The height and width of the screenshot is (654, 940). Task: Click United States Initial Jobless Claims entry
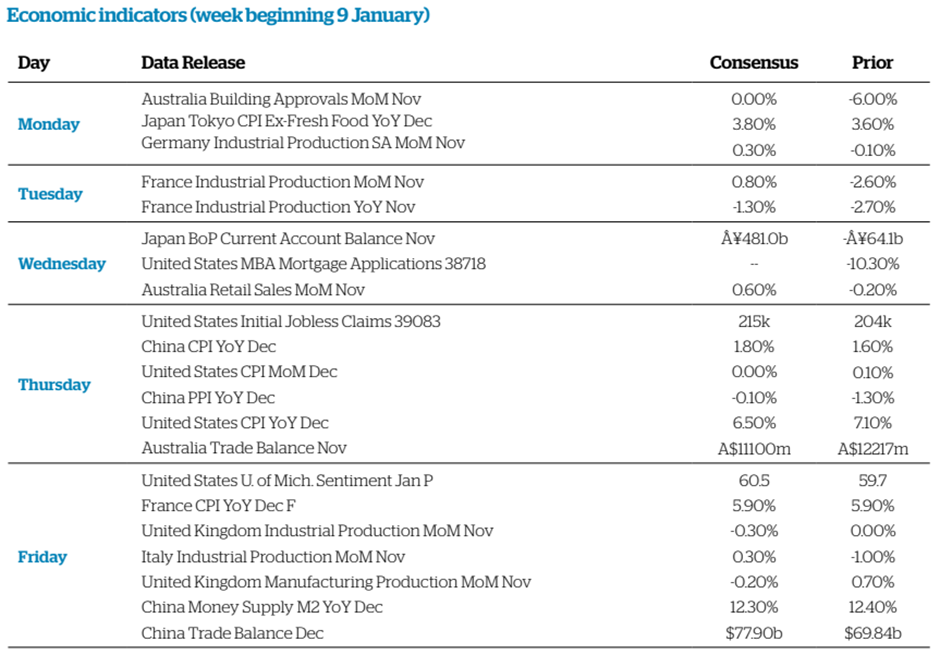pos(291,322)
